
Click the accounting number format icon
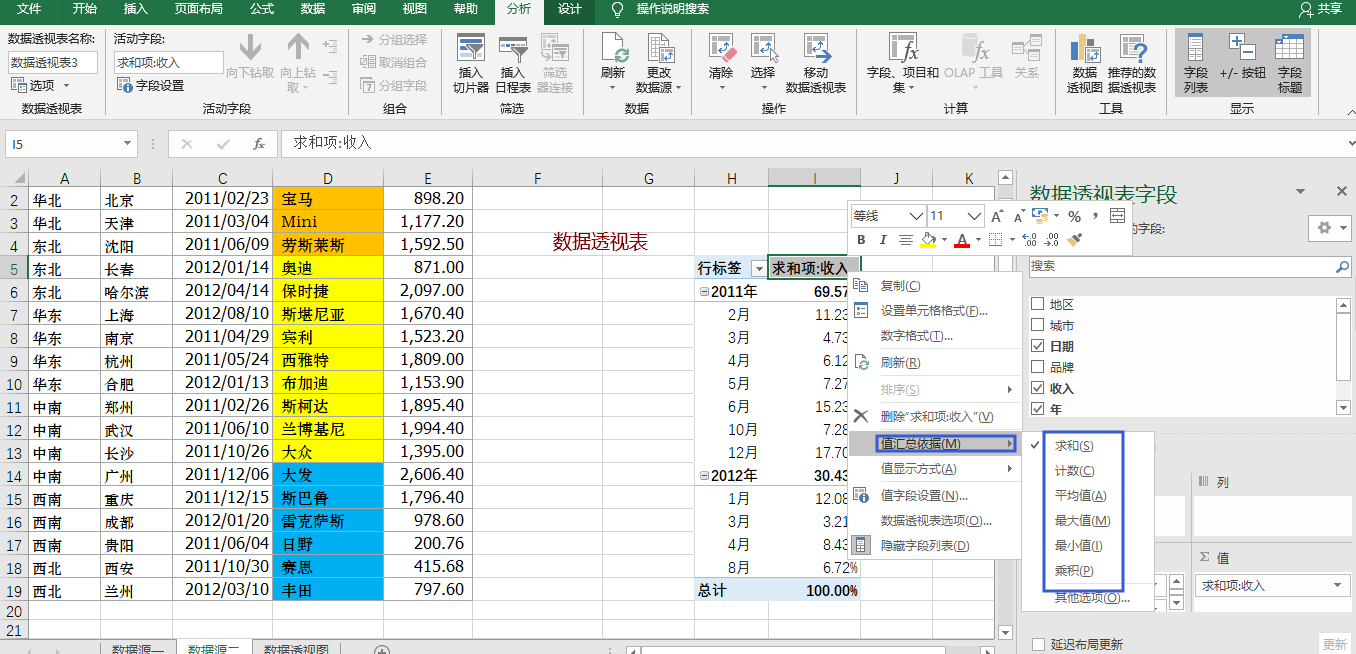1039,216
